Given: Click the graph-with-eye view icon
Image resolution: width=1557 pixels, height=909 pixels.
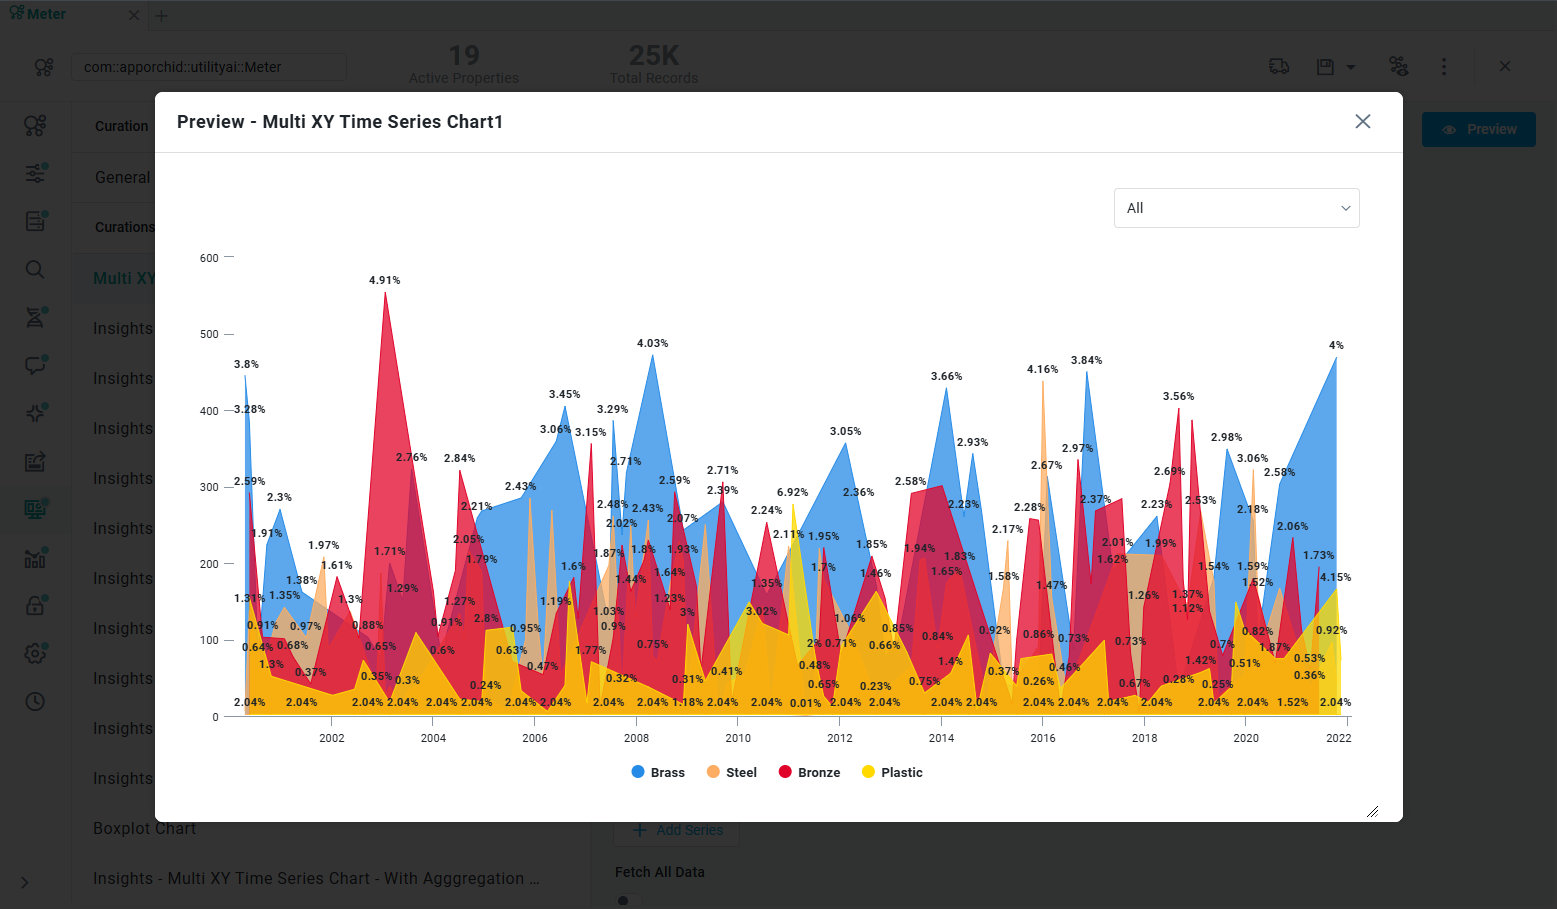Looking at the screenshot, I should coord(1398,66).
